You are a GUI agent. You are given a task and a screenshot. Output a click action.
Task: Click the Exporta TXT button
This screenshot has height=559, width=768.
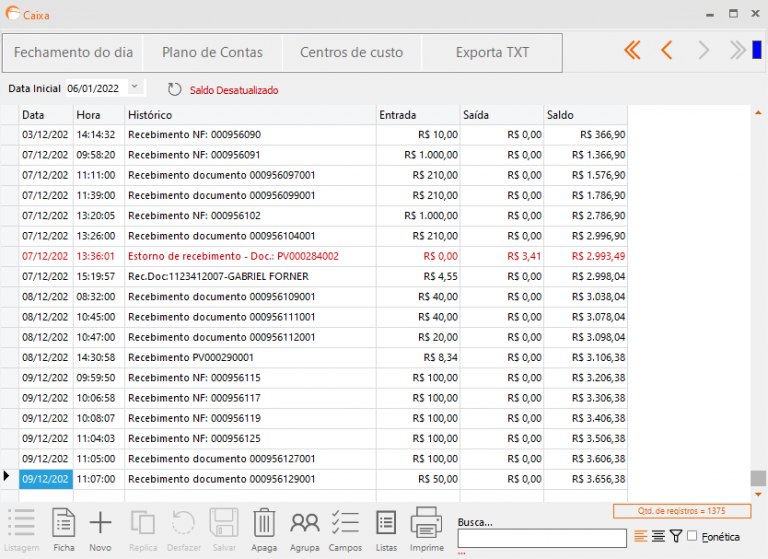click(x=492, y=52)
